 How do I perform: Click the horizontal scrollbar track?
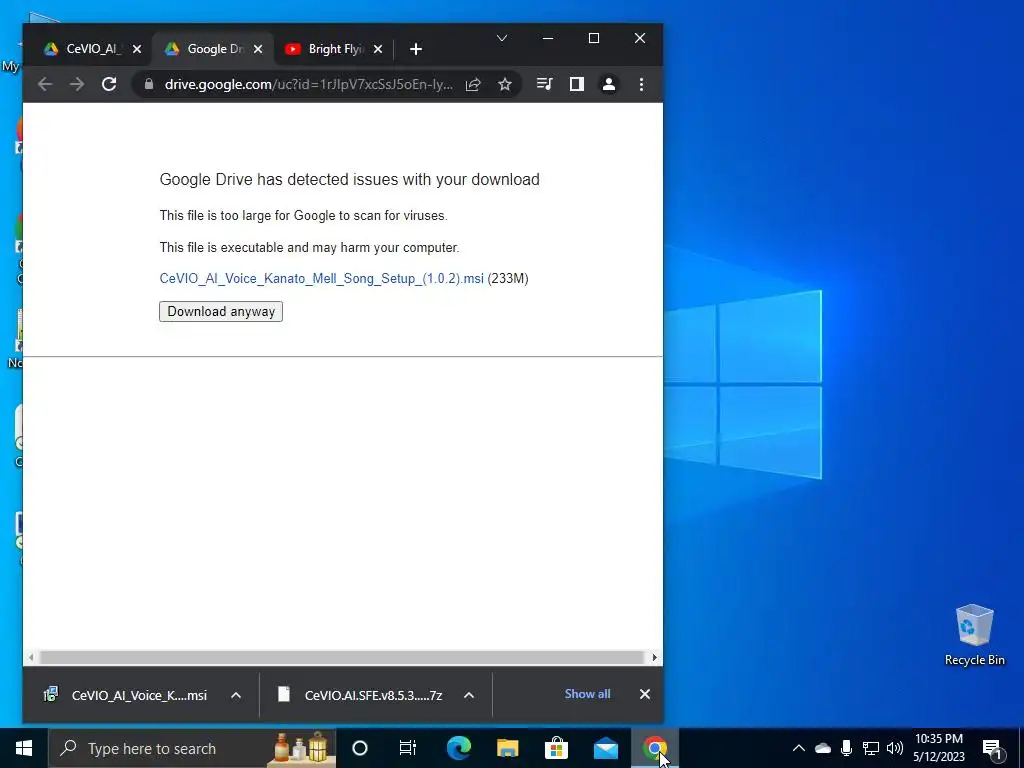[x=342, y=658]
